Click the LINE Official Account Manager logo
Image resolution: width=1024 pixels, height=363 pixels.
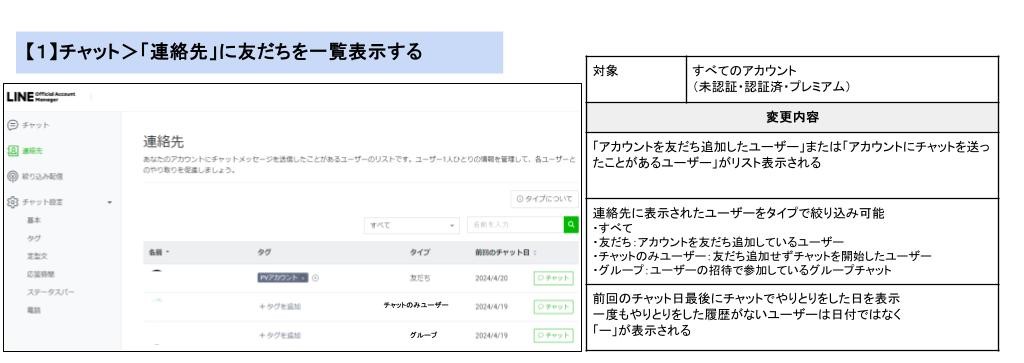tap(40, 97)
